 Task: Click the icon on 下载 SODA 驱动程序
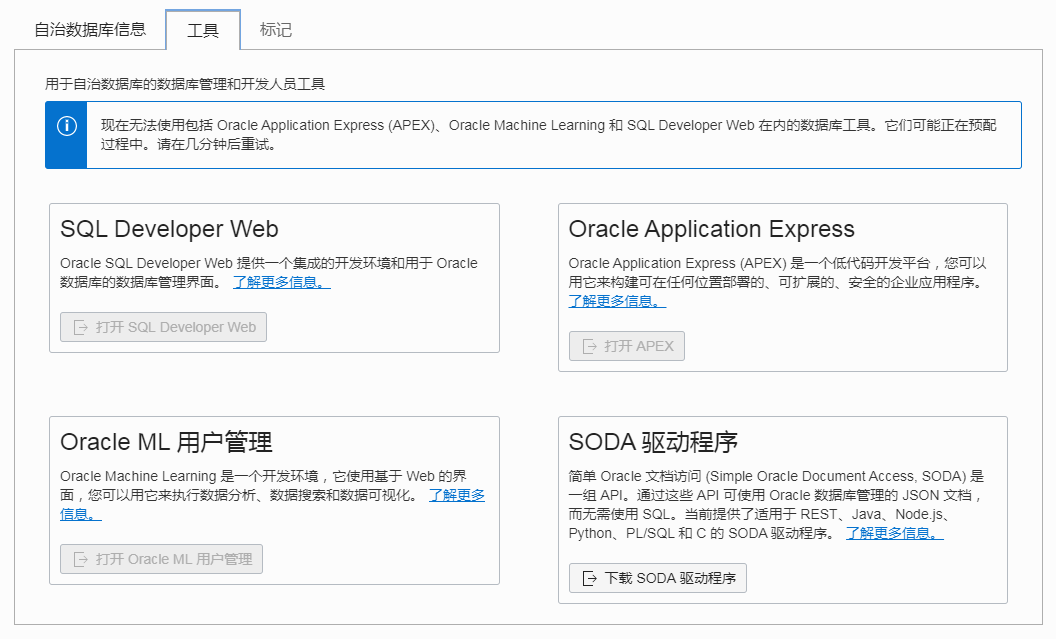(589, 578)
